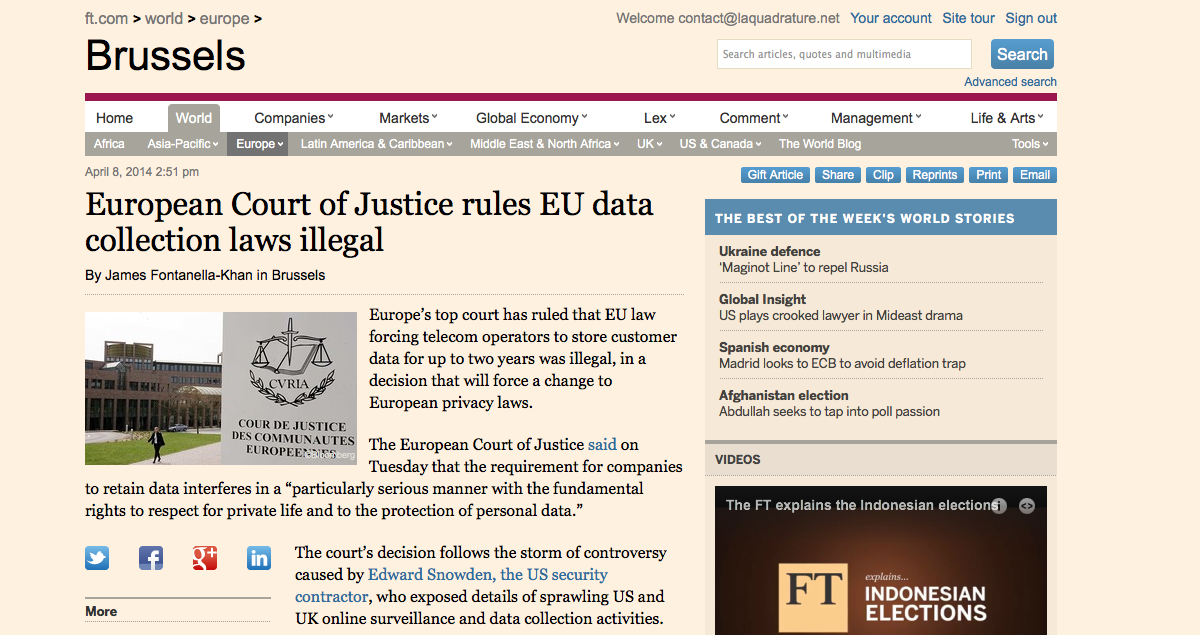The height and width of the screenshot is (635, 1200).
Task: Click the VIDEOS section header
Action: coord(738,460)
